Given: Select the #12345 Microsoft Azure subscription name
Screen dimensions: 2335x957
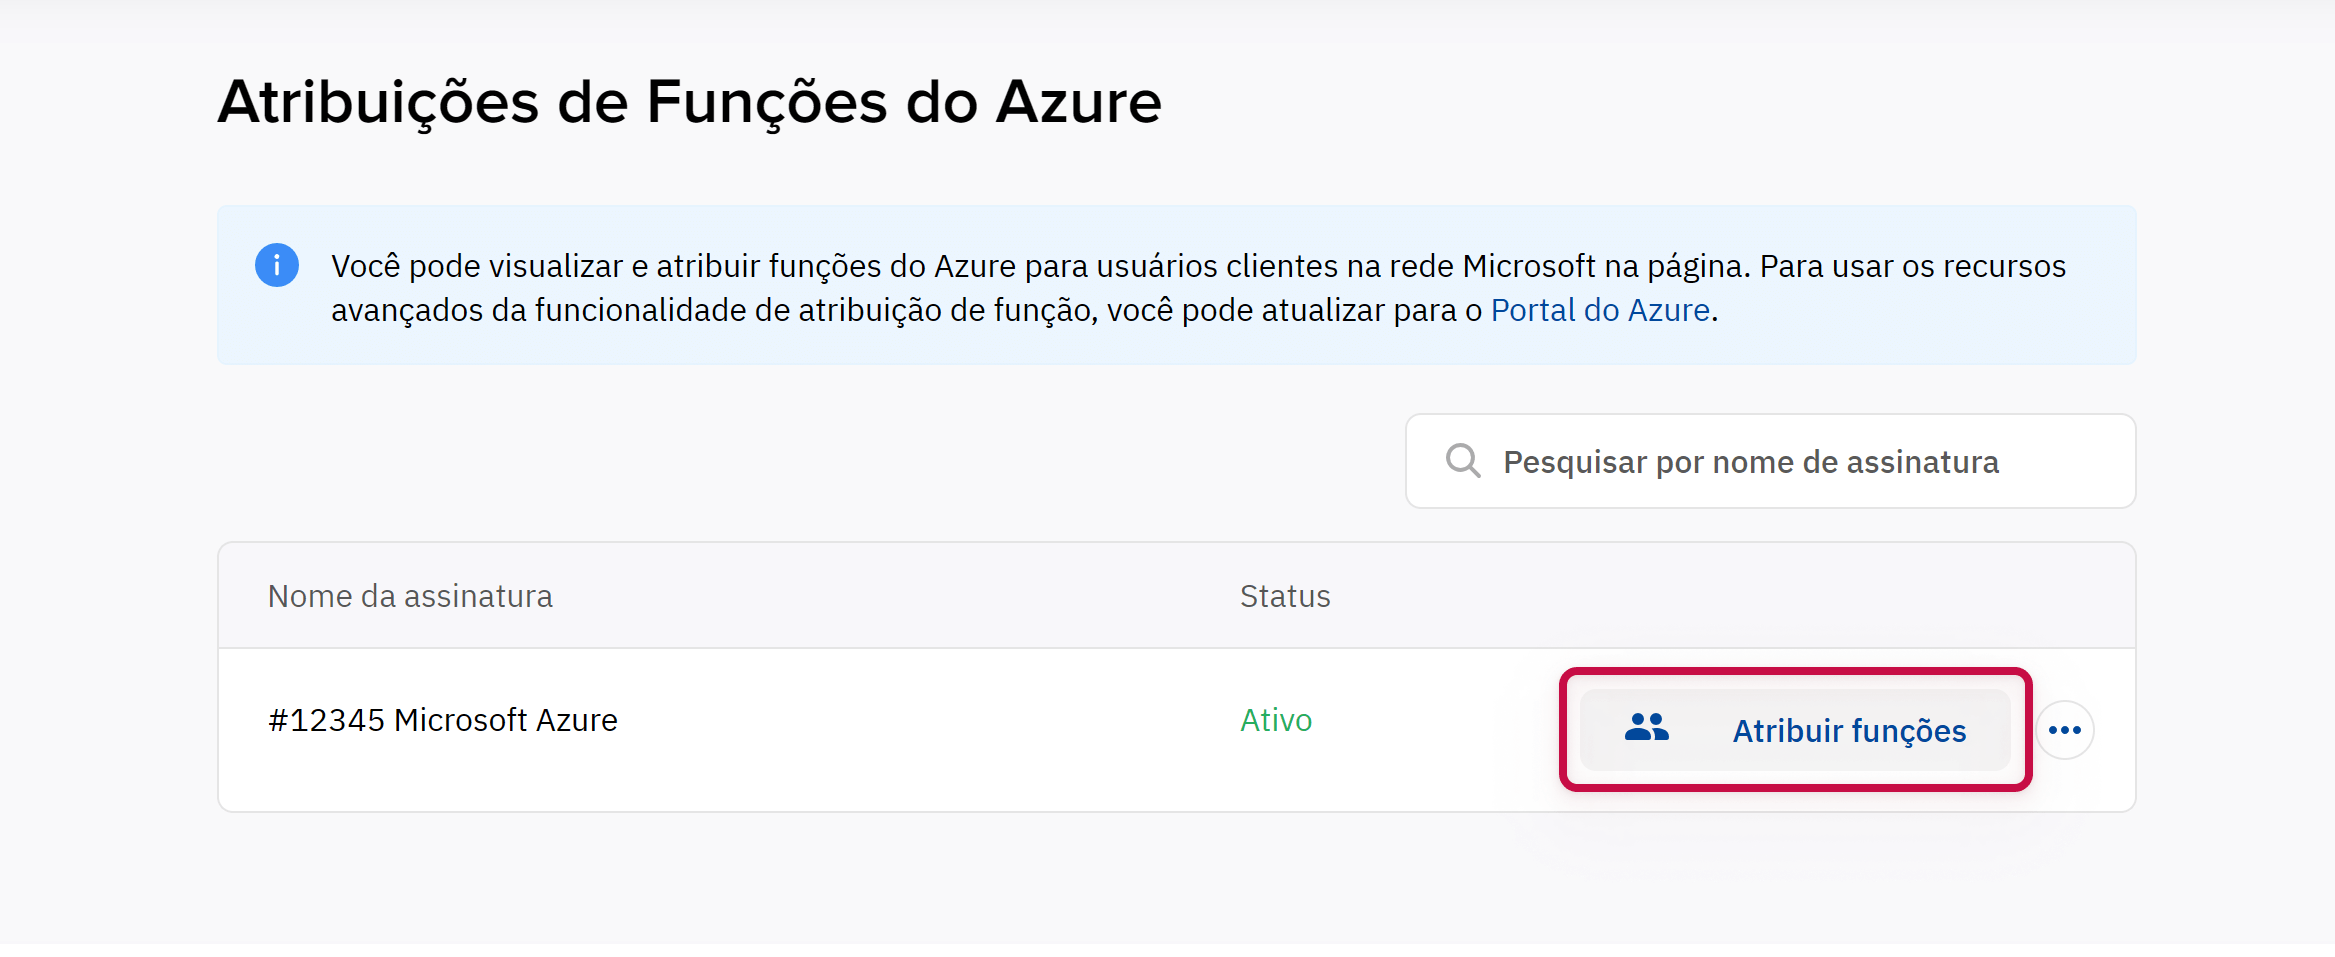Looking at the screenshot, I should pos(443,721).
